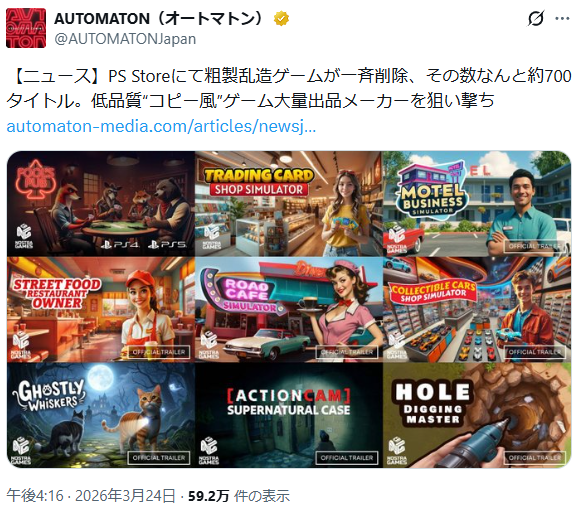Click the 59.2万 件の表示 view count
The image size is (583, 515).
pos(239,496)
